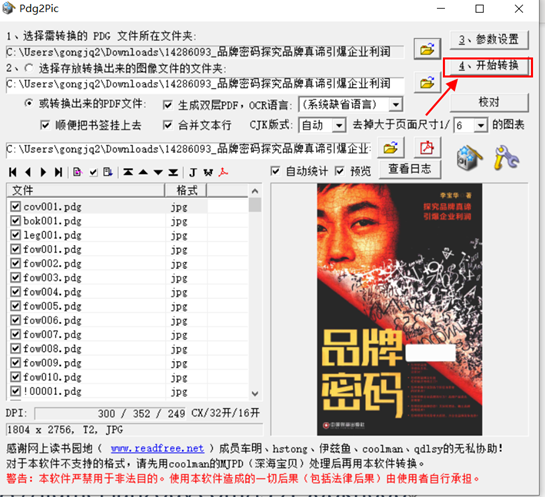Select the fow001.pdg file row
This screenshot has width=545, height=497.
[x=127, y=249]
